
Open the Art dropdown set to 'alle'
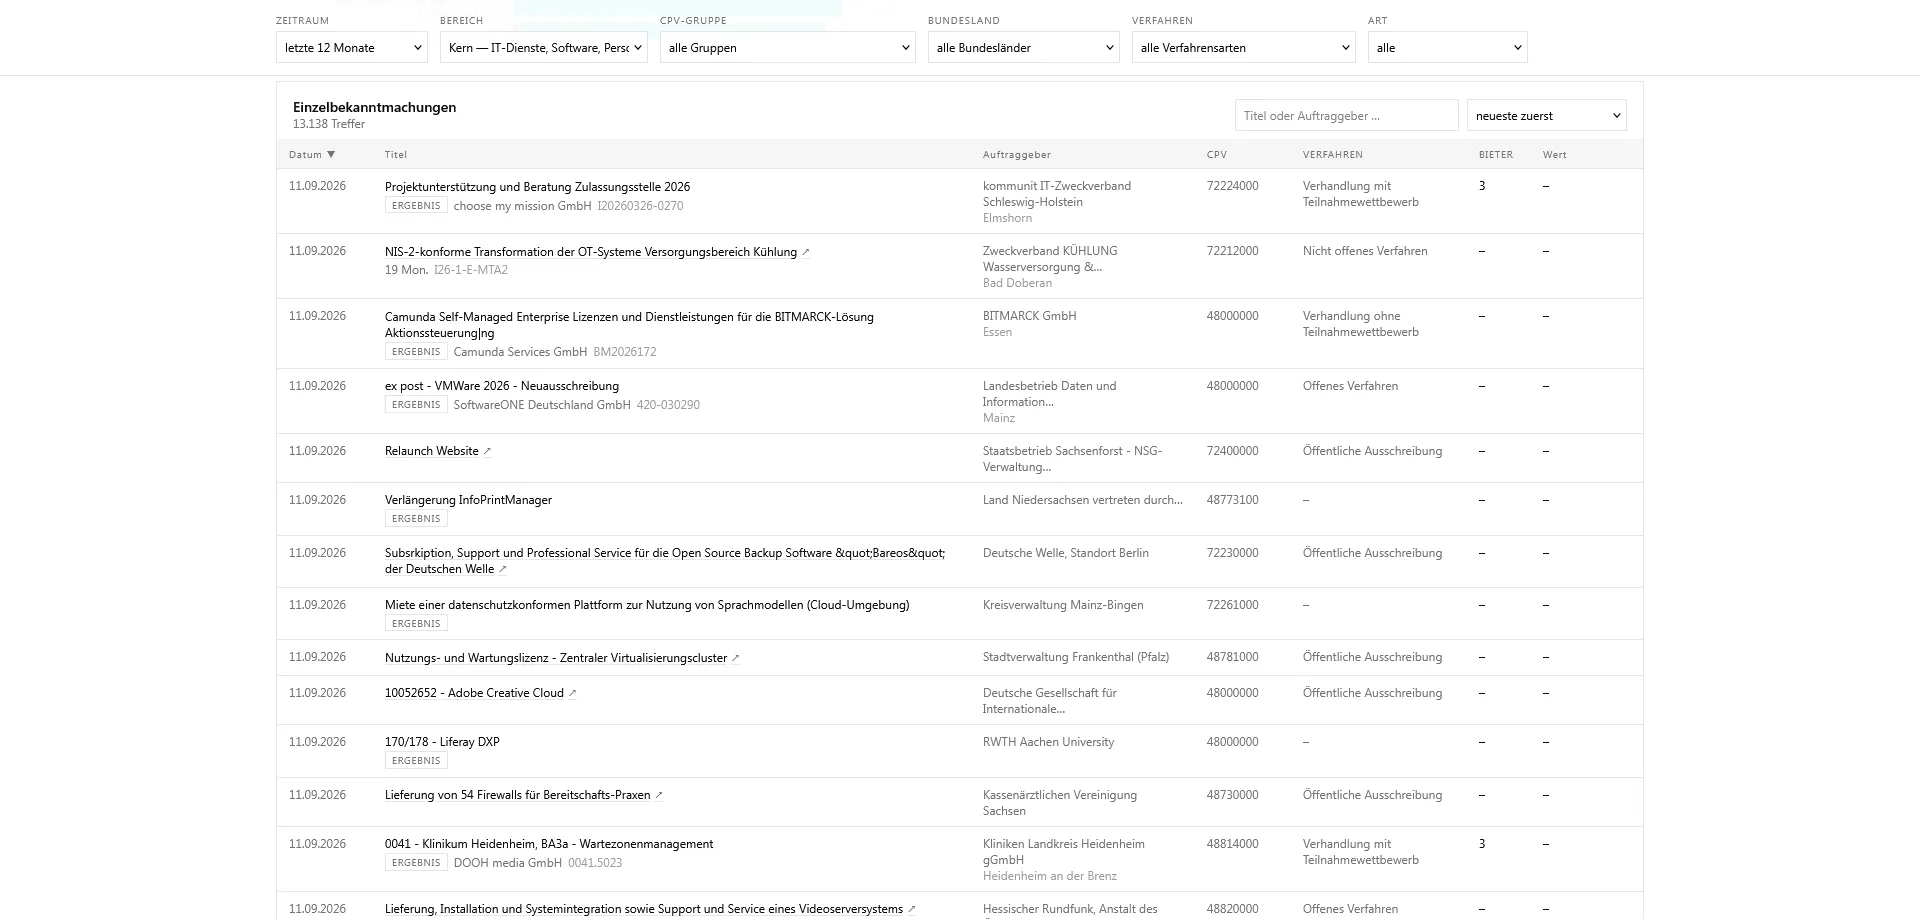point(1447,47)
